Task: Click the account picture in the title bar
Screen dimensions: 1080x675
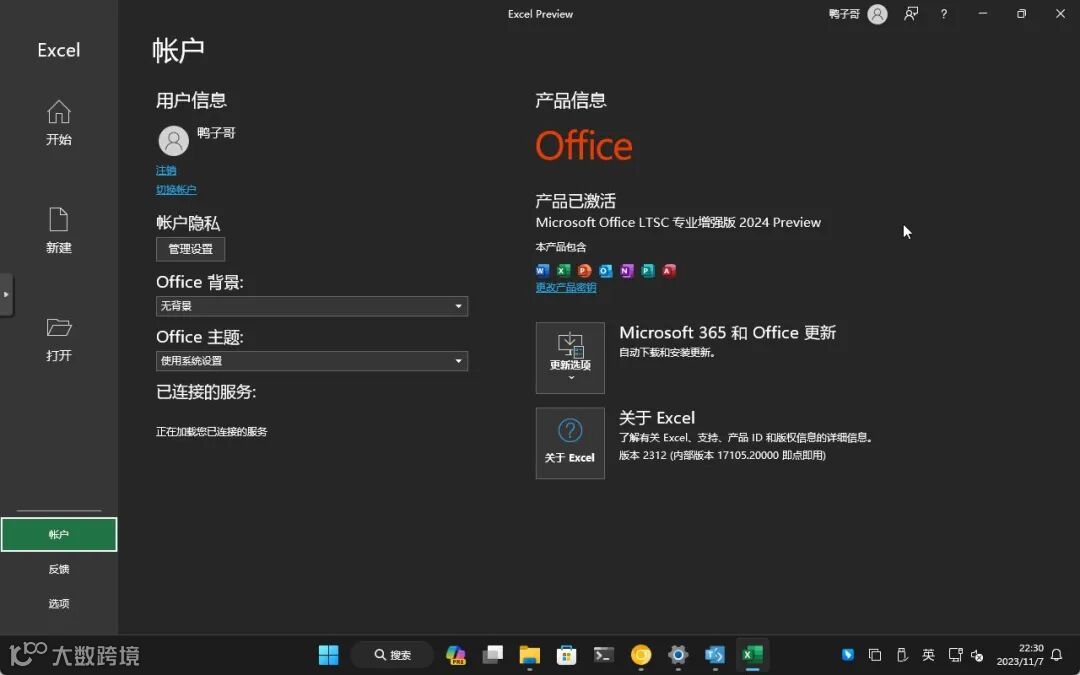Action: [x=878, y=14]
